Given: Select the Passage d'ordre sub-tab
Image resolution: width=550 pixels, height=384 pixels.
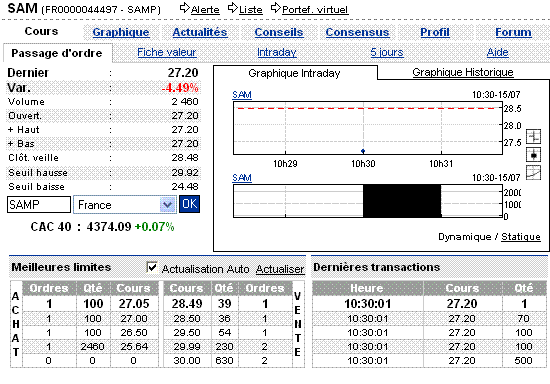Looking at the screenshot, I should [x=57, y=53].
